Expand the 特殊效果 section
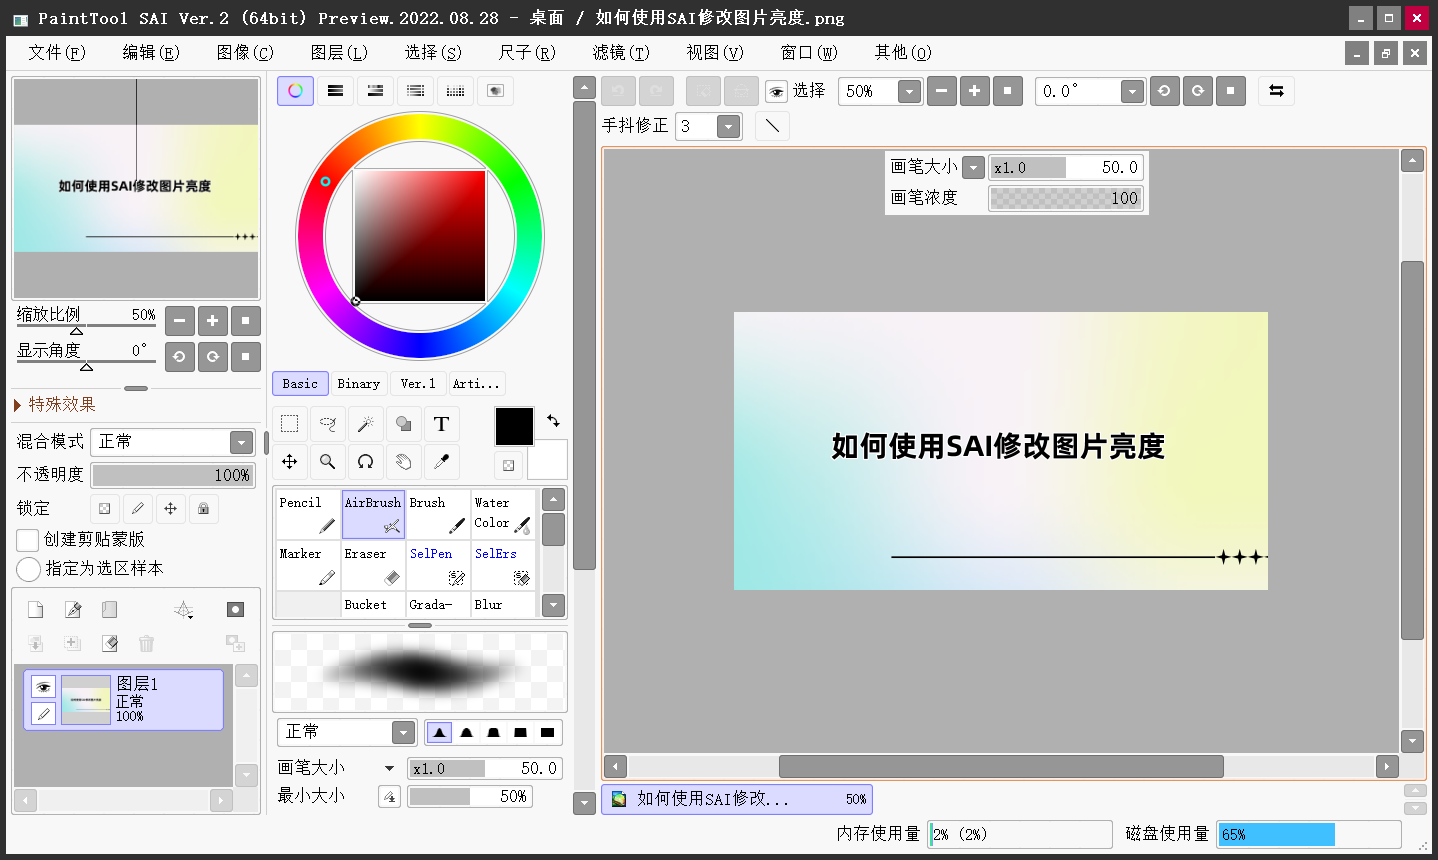Viewport: 1438px width, 860px height. [x=56, y=404]
